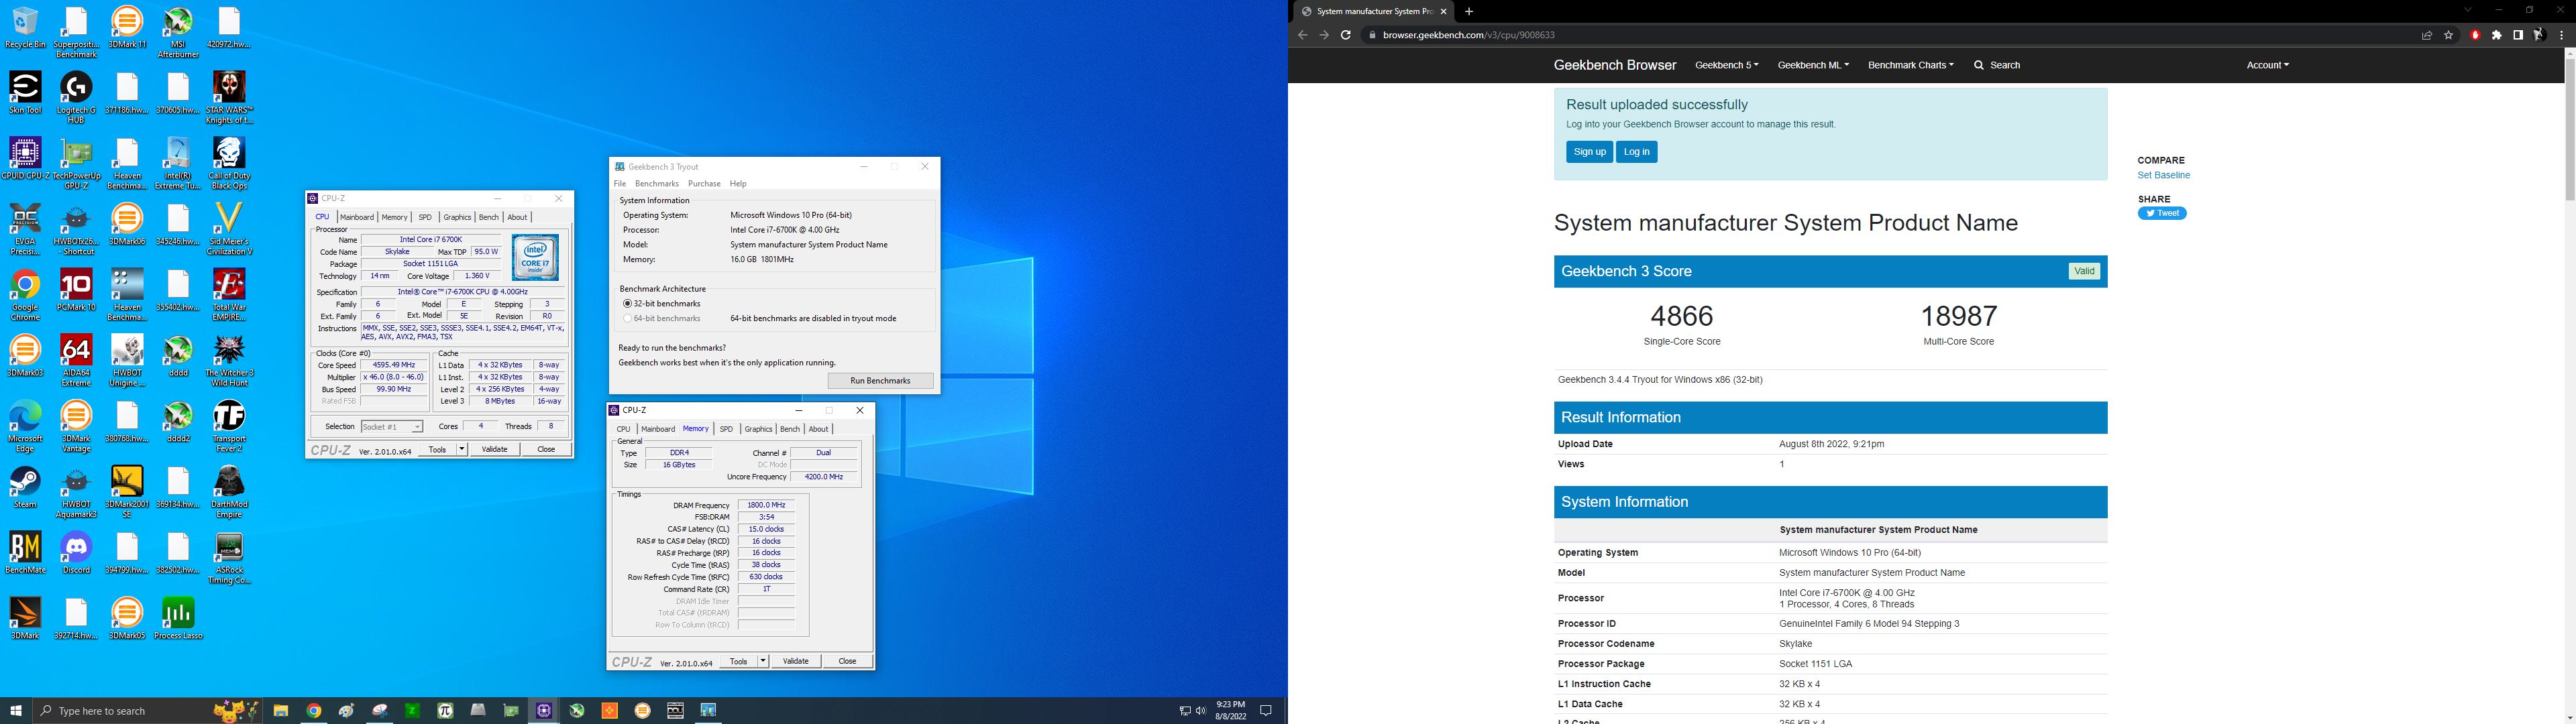Reload the Geekbench page in Chrome

point(1346,35)
